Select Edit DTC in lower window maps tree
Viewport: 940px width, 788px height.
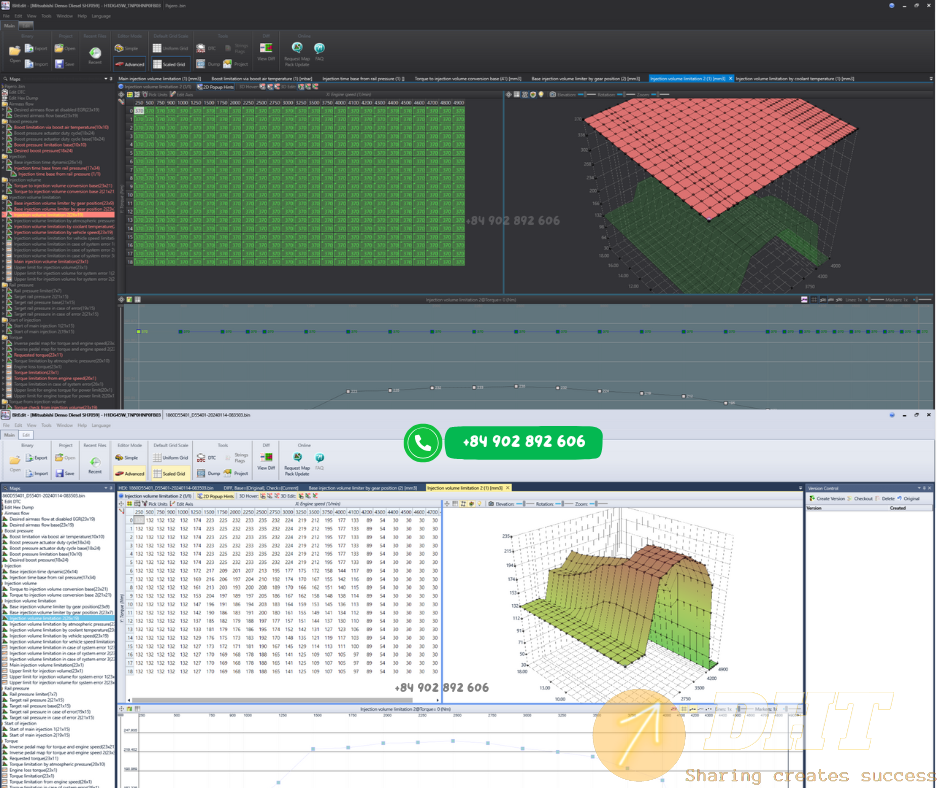pos(14,501)
